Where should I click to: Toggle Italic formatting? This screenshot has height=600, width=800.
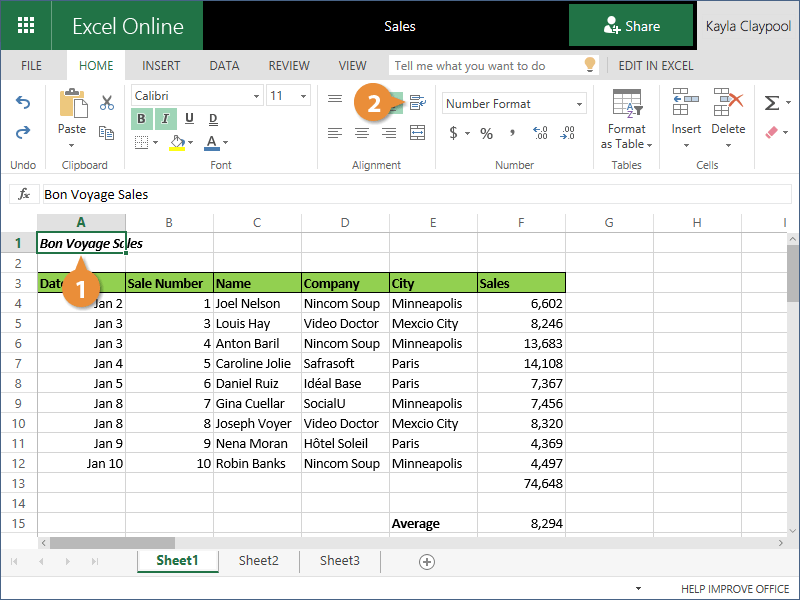point(164,119)
